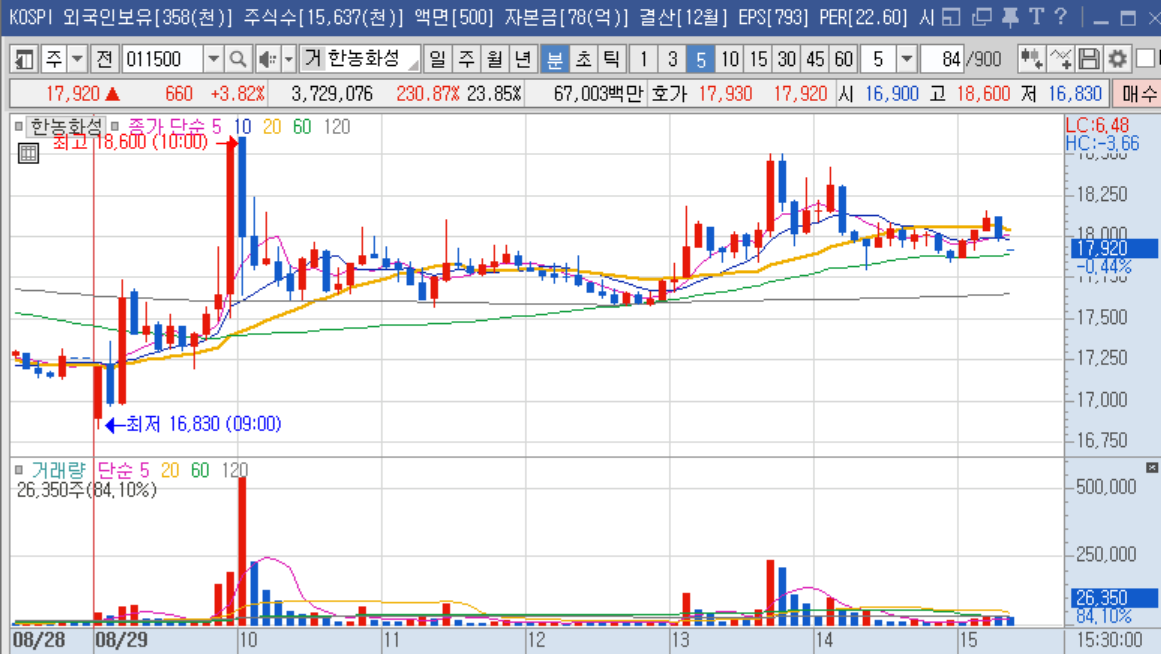
Task: Set 15-minute interval button
Action: (758, 59)
